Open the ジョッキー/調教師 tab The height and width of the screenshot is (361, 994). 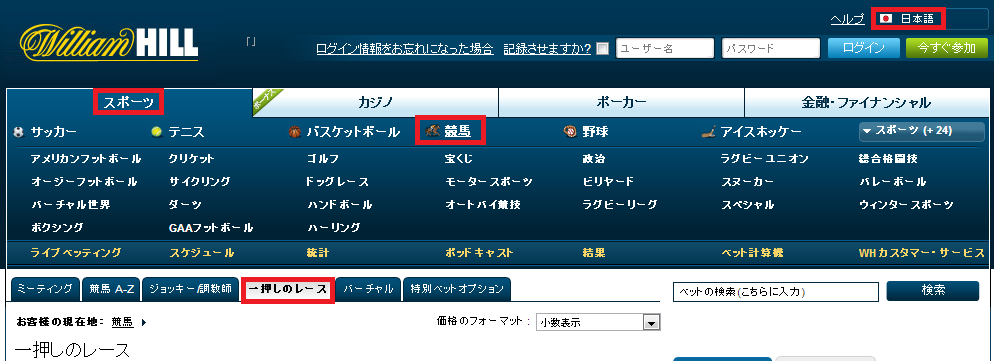click(x=191, y=289)
